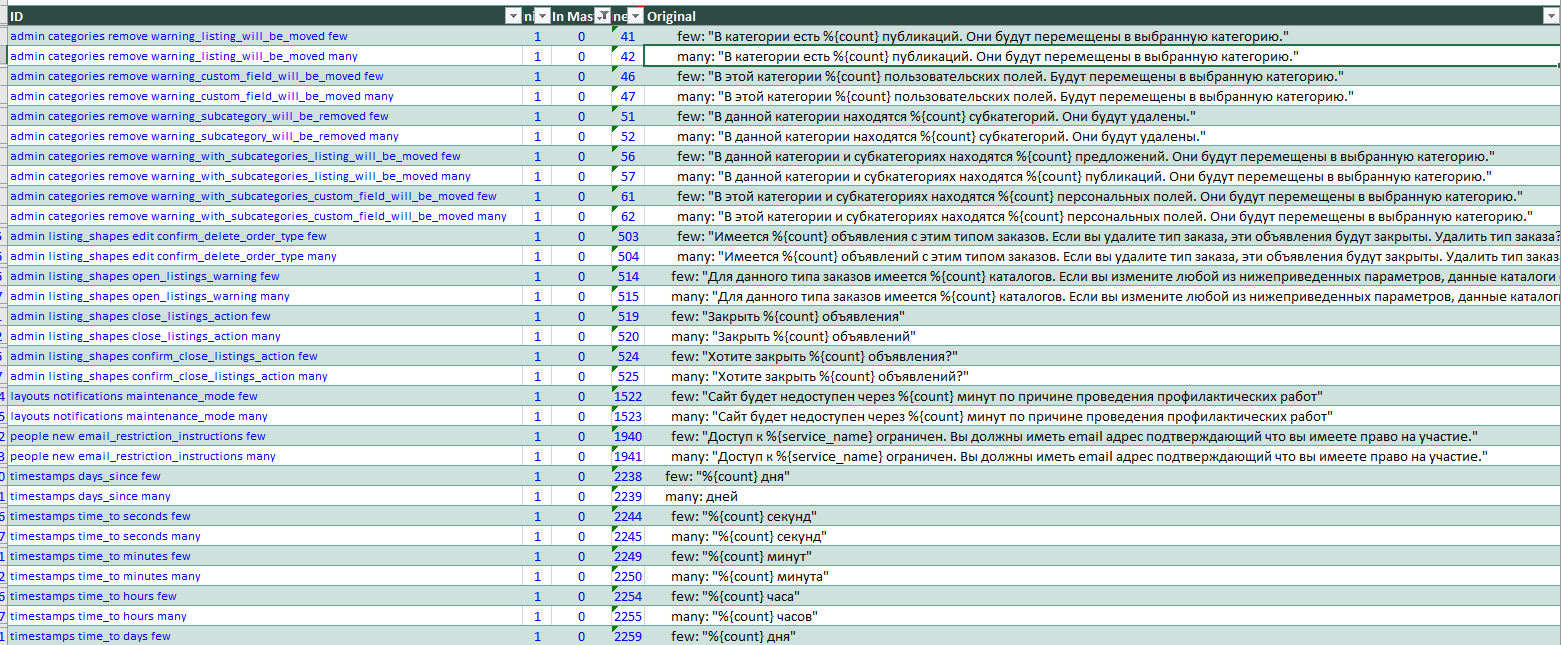1561x645 pixels.
Task: Select line number cell 1522
Action: click(x=628, y=396)
